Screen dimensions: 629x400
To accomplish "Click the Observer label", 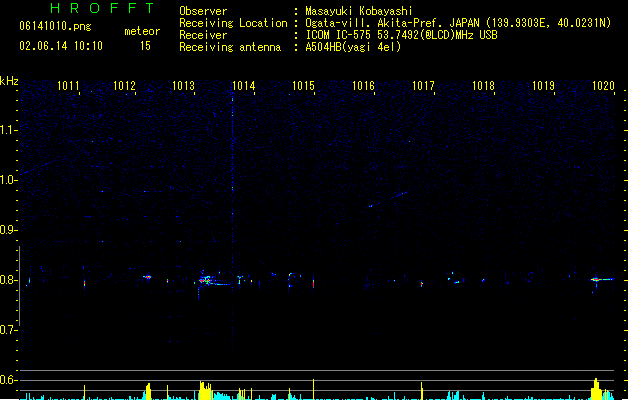I will (203, 11).
